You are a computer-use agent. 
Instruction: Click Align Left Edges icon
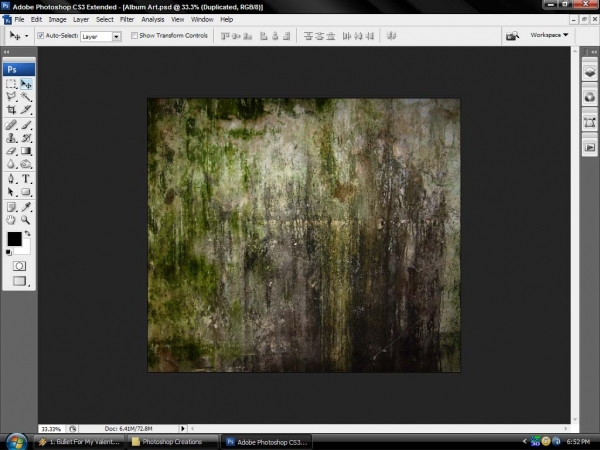[x=264, y=36]
